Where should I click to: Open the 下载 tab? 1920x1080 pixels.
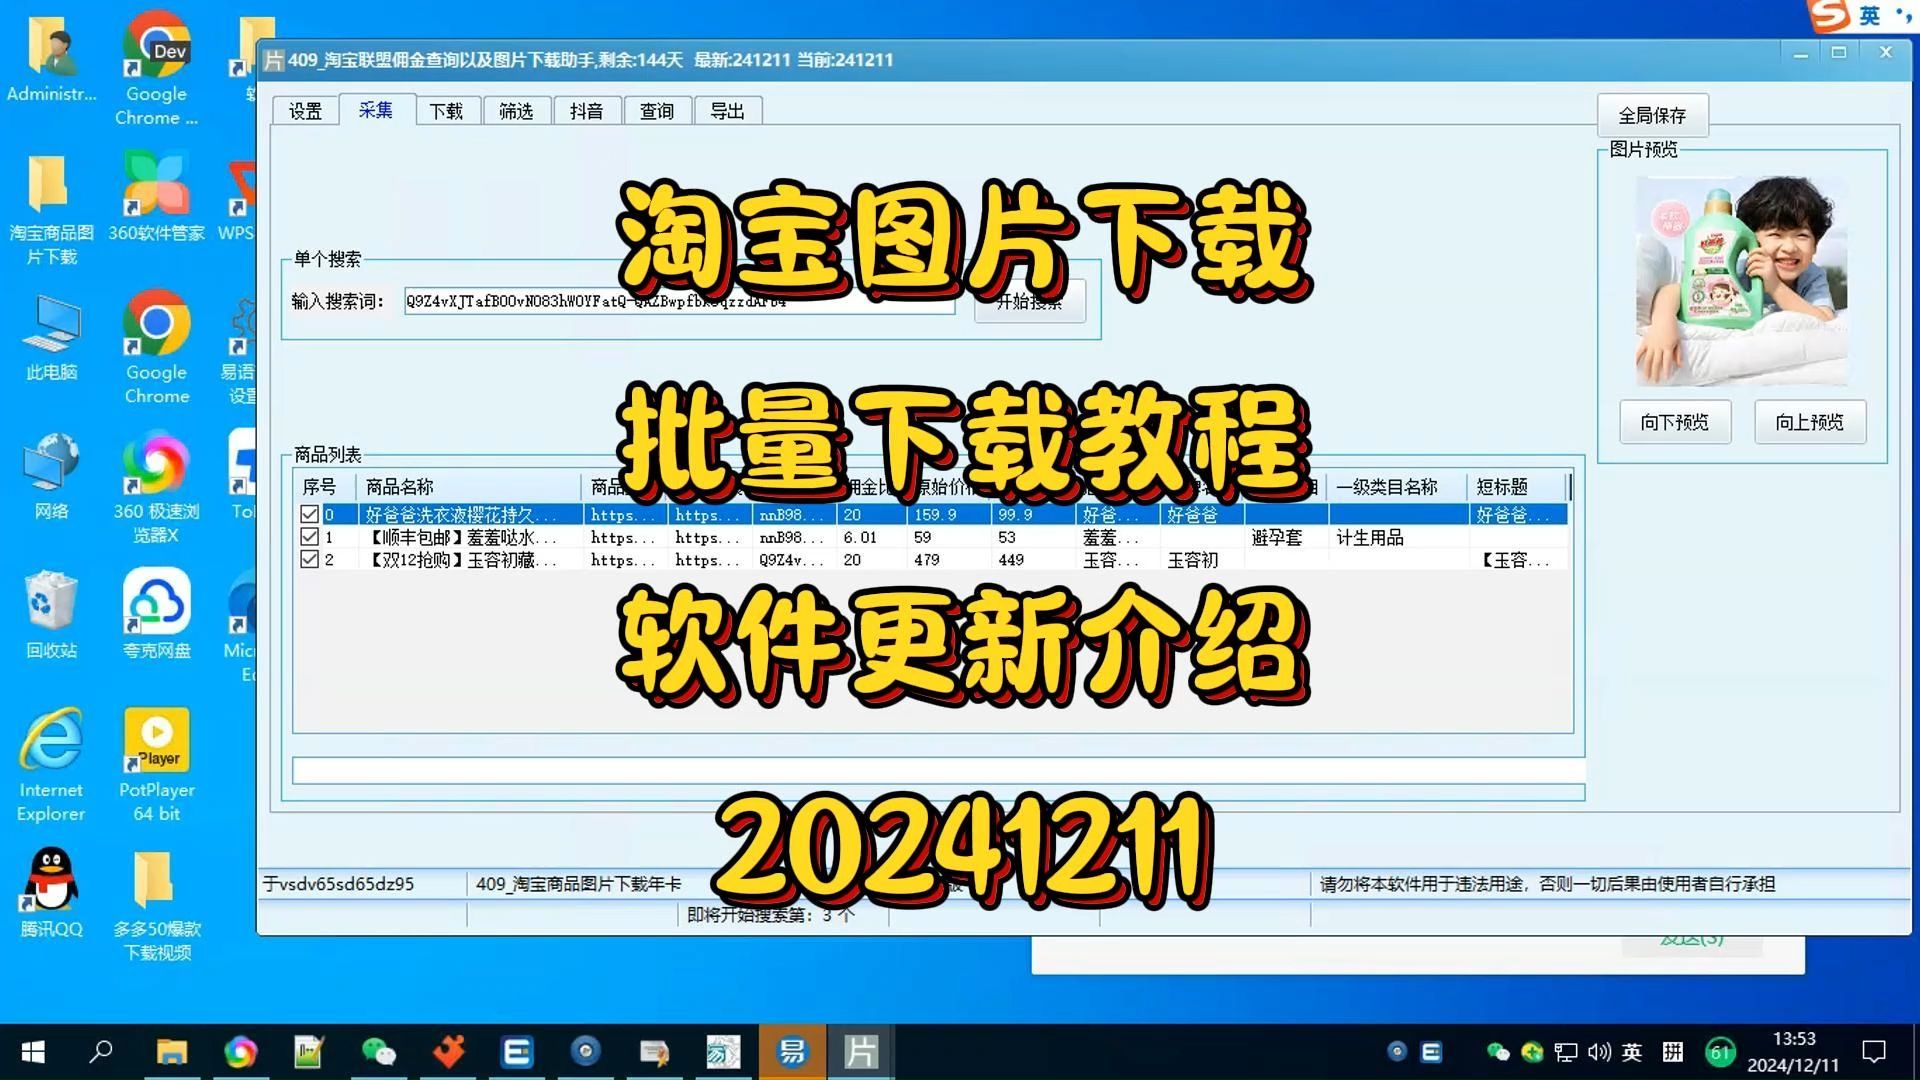pyautogui.click(x=446, y=111)
